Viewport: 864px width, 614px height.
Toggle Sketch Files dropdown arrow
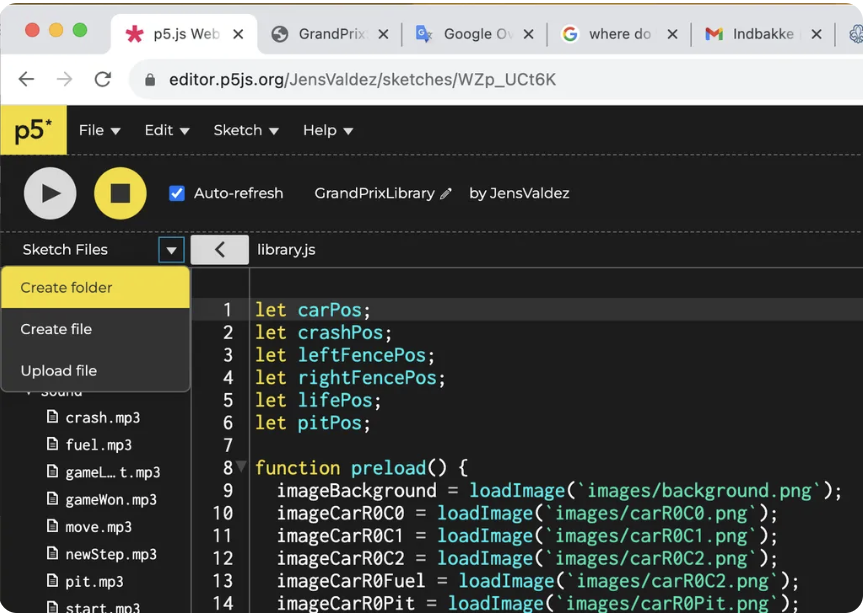point(171,250)
